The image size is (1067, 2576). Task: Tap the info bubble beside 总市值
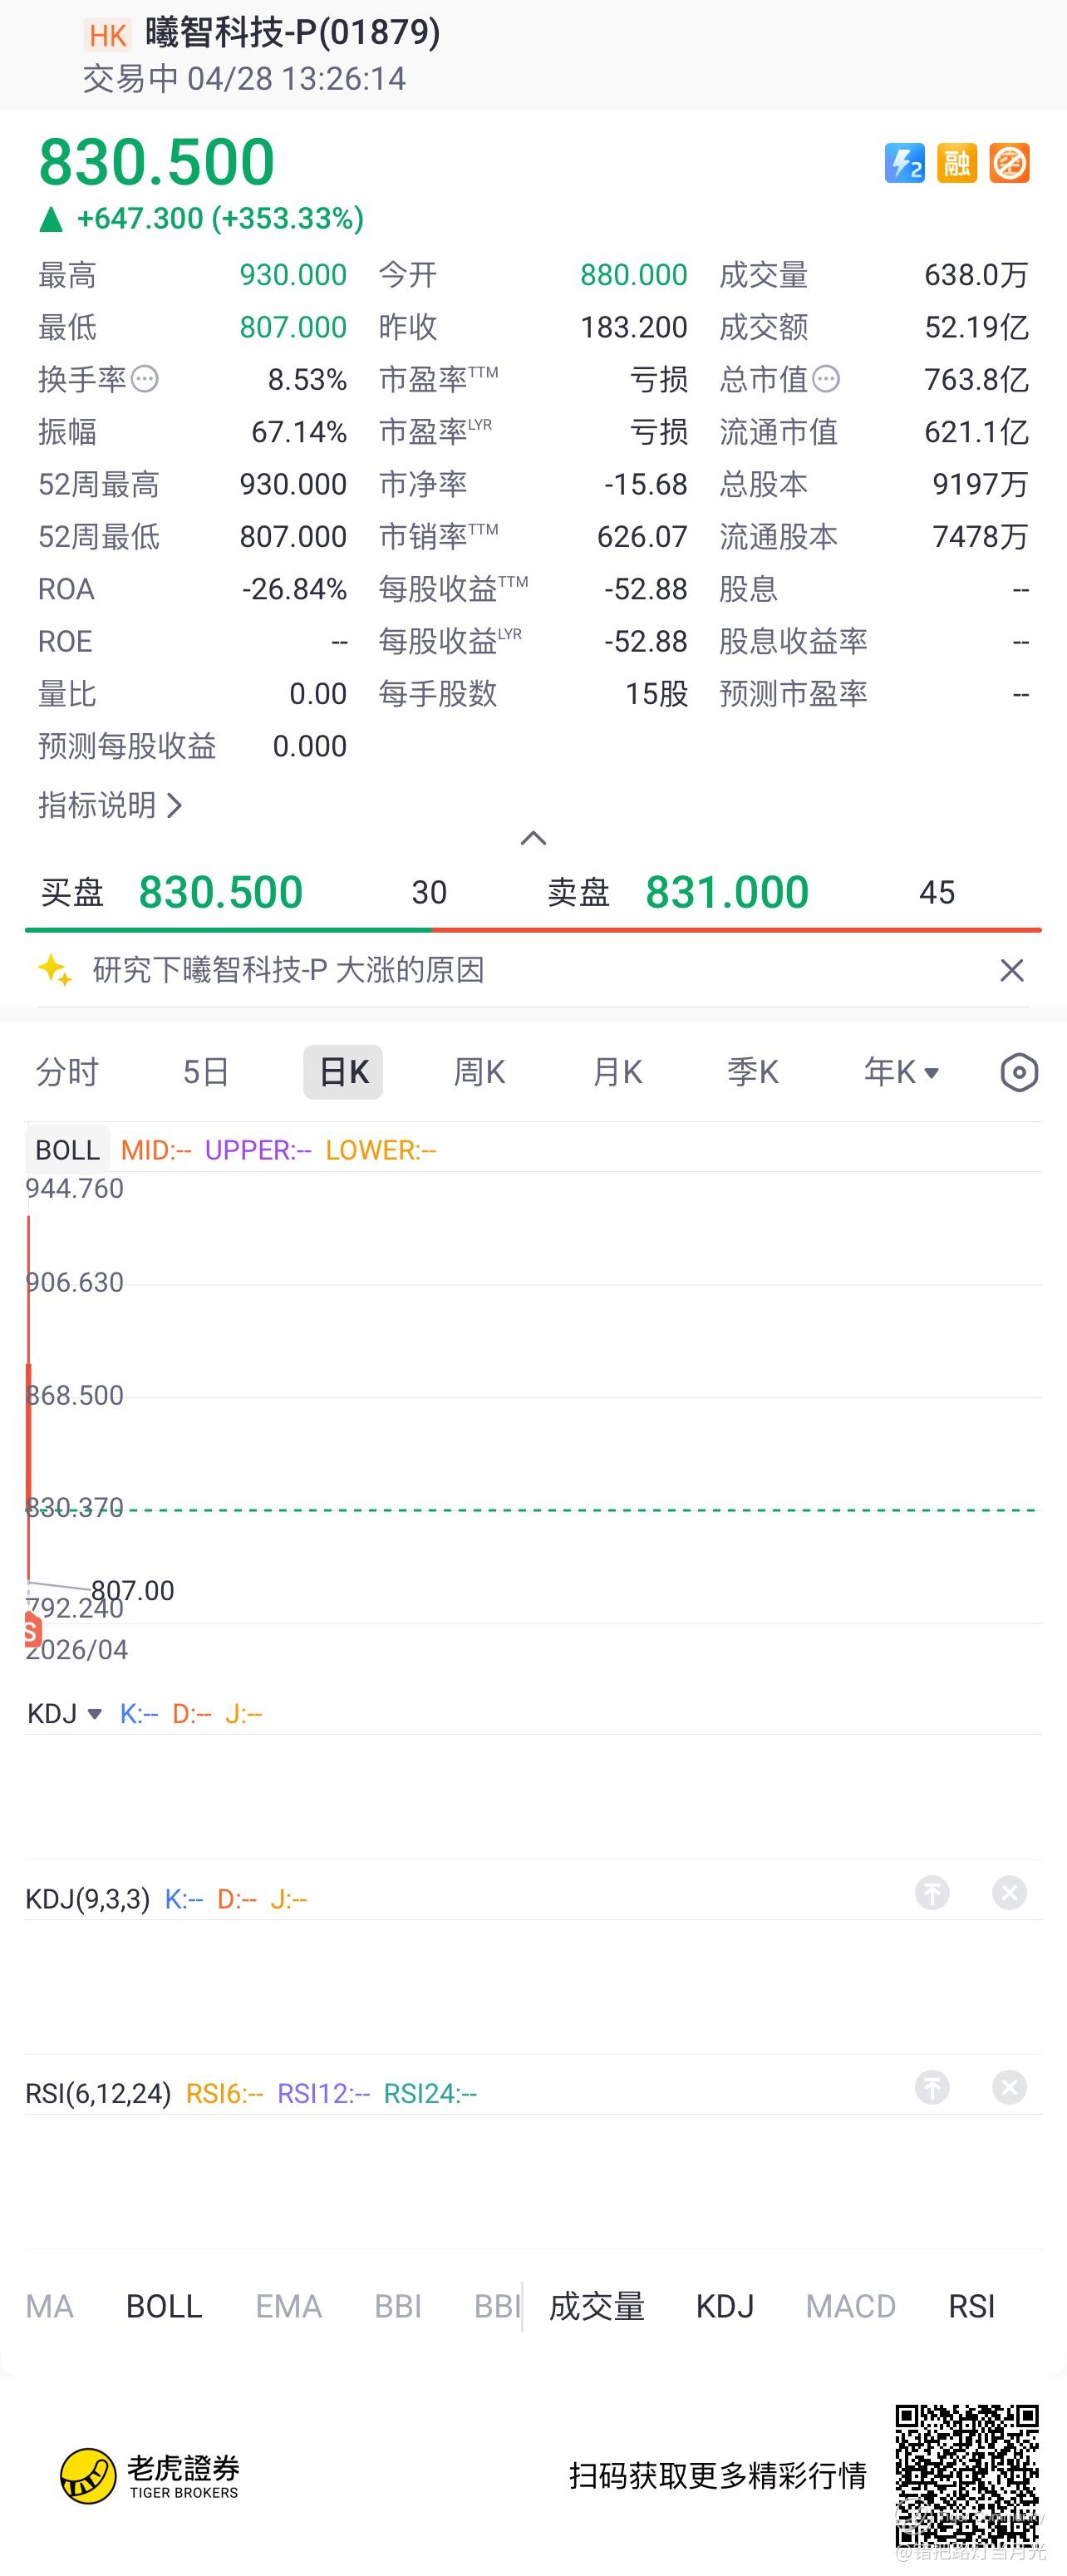(x=826, y=379)
